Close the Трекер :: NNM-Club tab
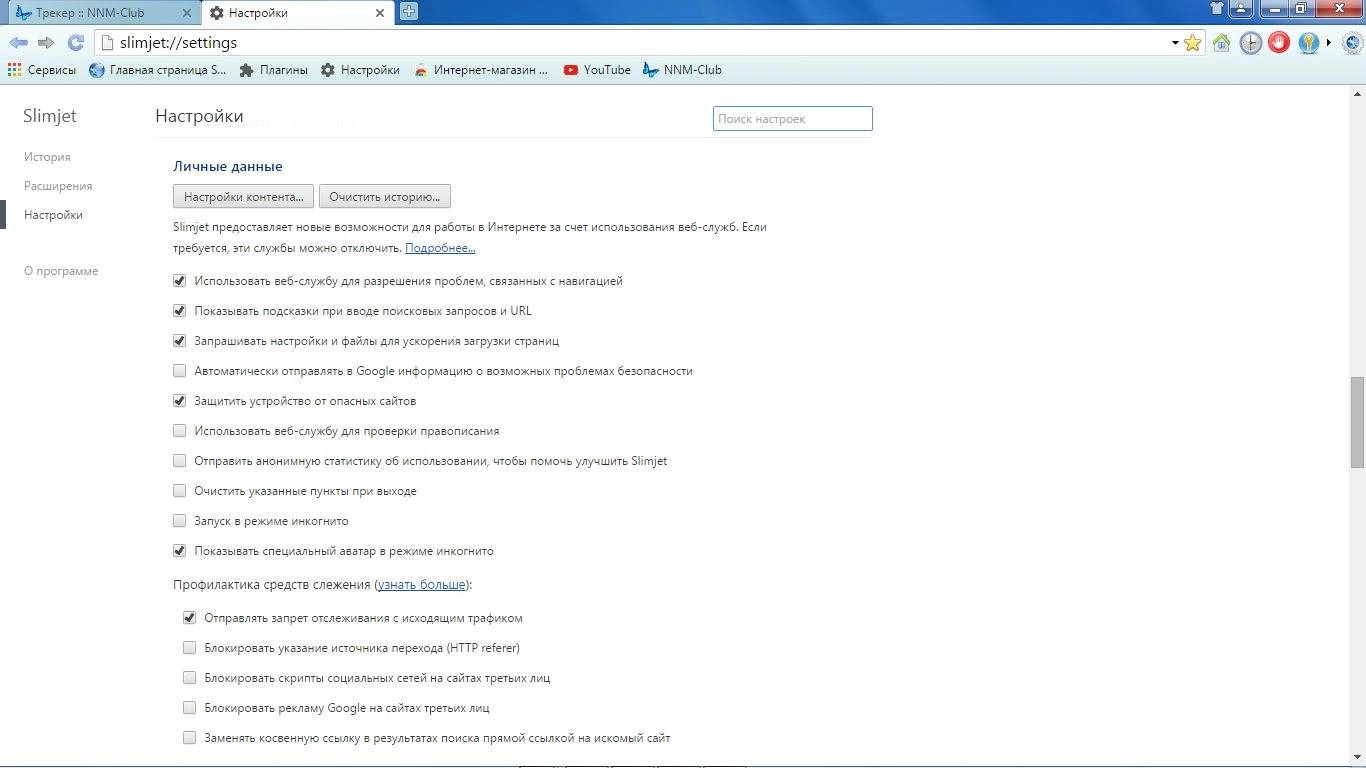 point(186,13)
